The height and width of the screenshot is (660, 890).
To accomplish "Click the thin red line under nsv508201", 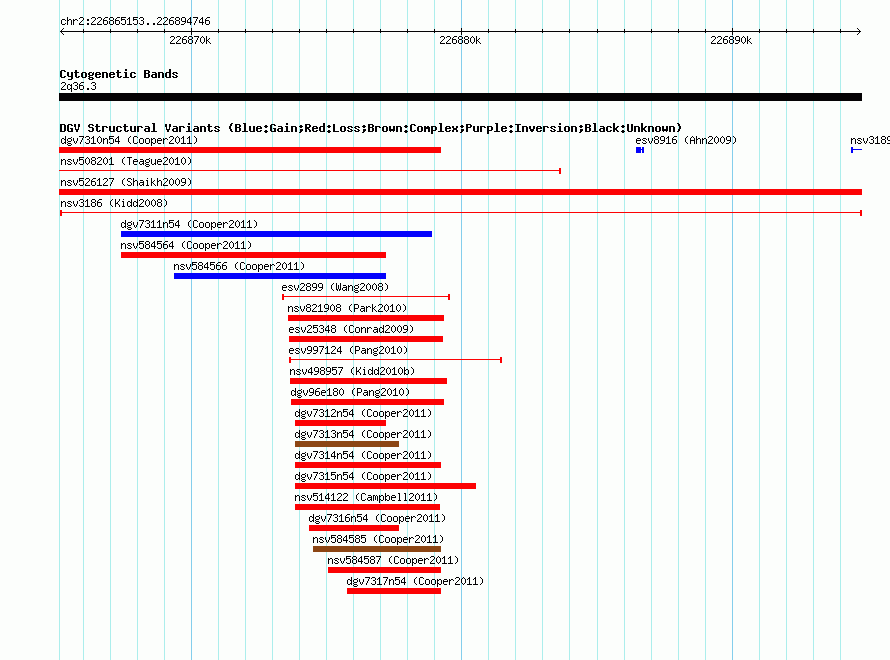I will (x=310, y=171).
